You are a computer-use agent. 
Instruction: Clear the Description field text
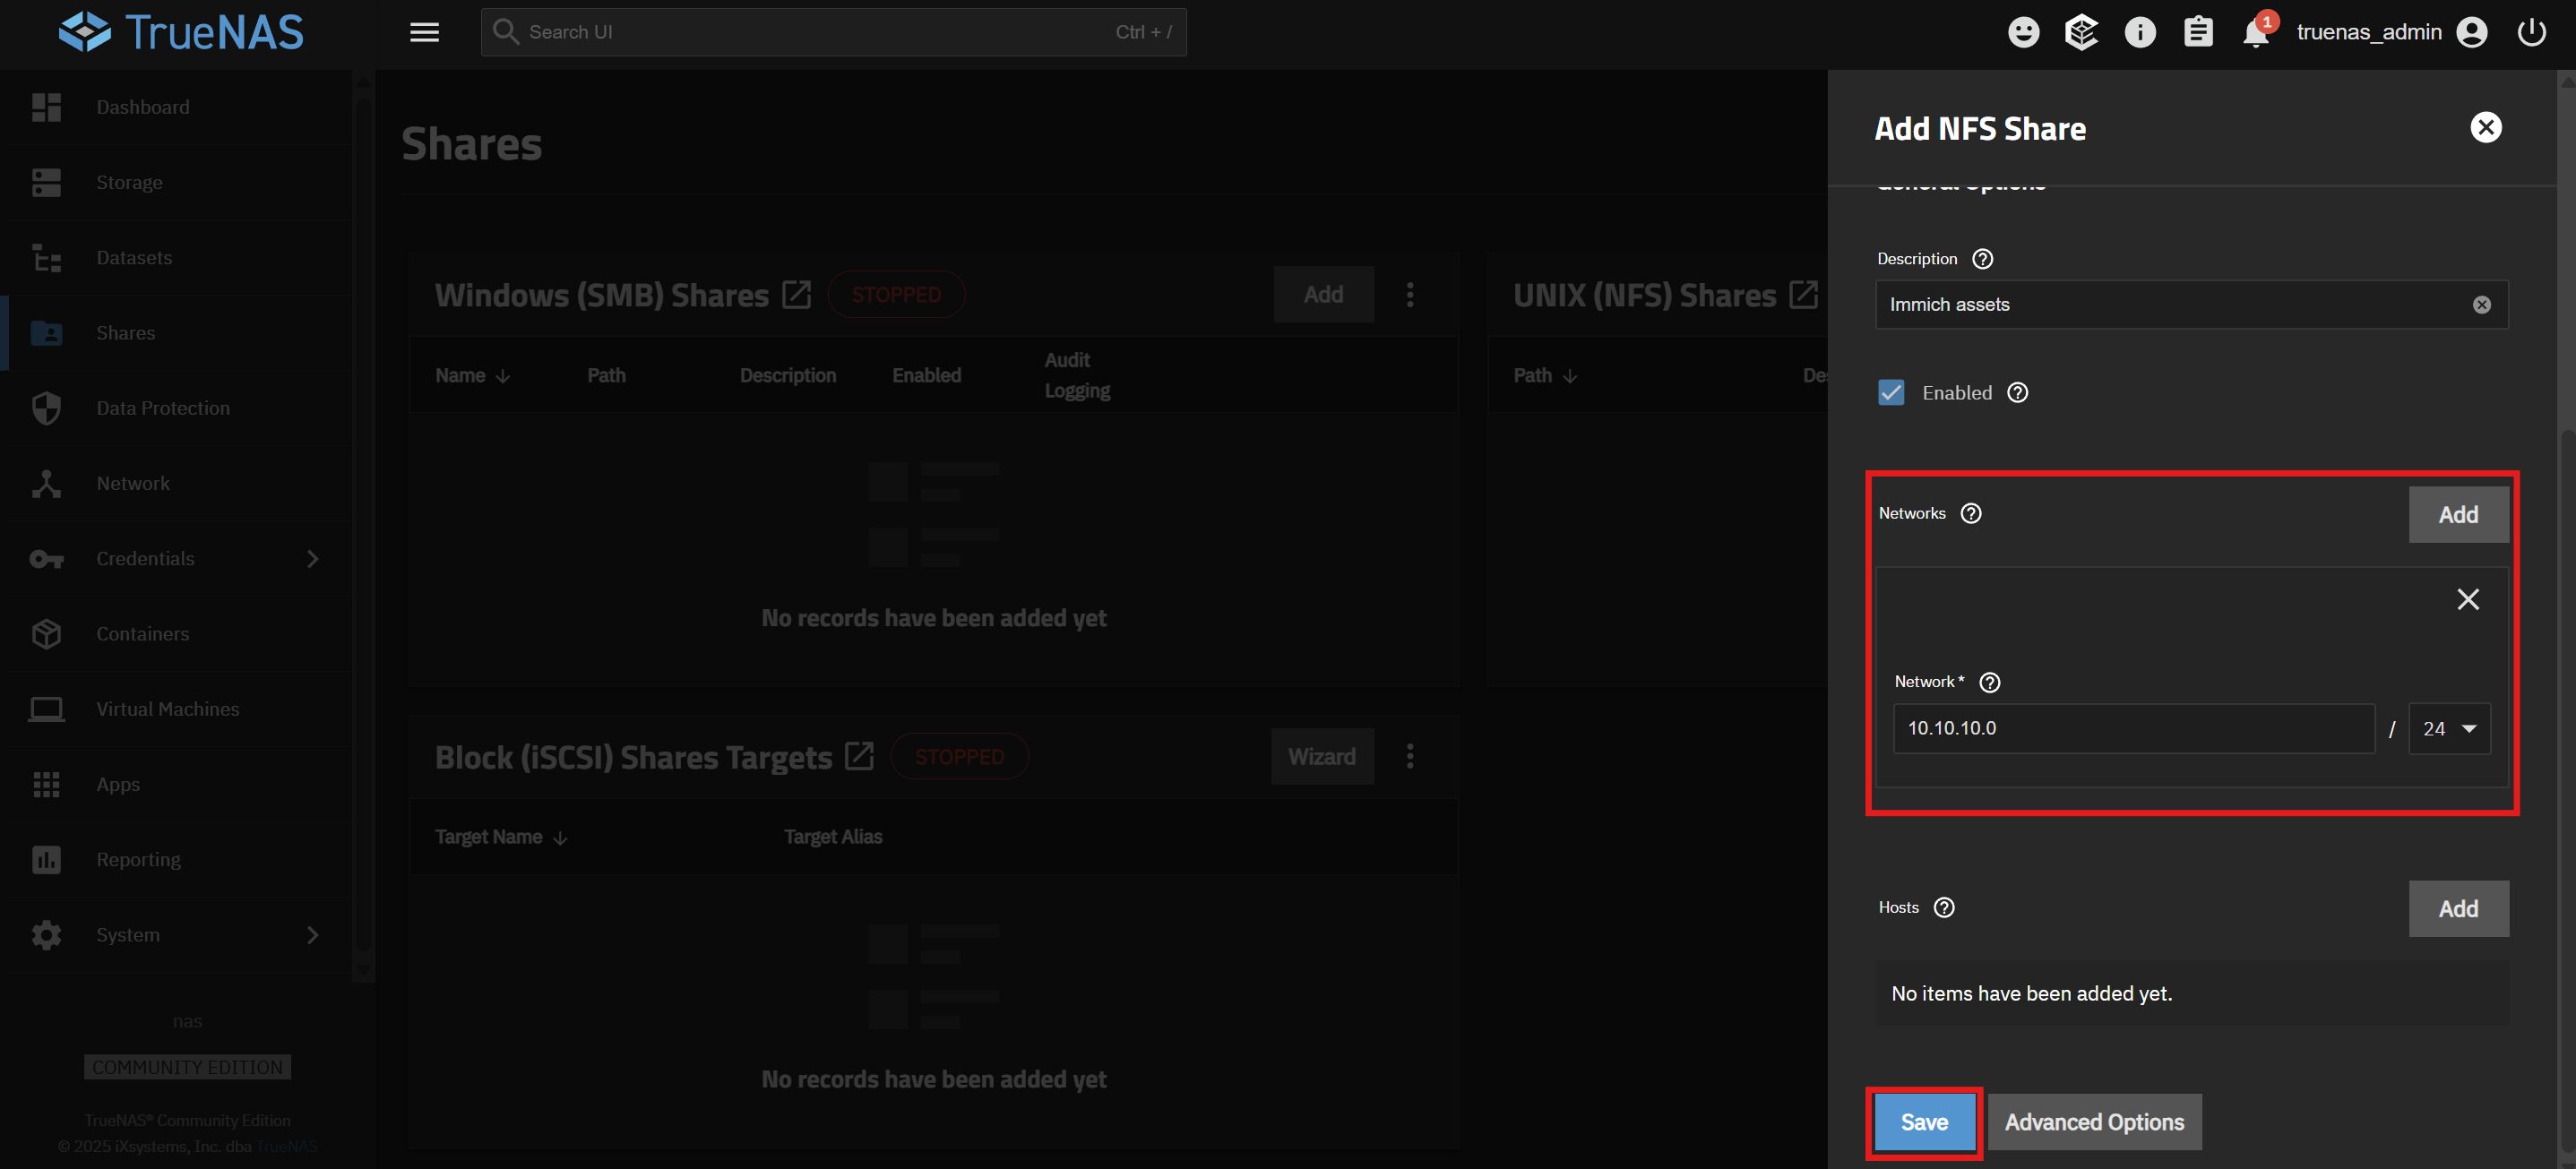click(x=2481, y=305)
